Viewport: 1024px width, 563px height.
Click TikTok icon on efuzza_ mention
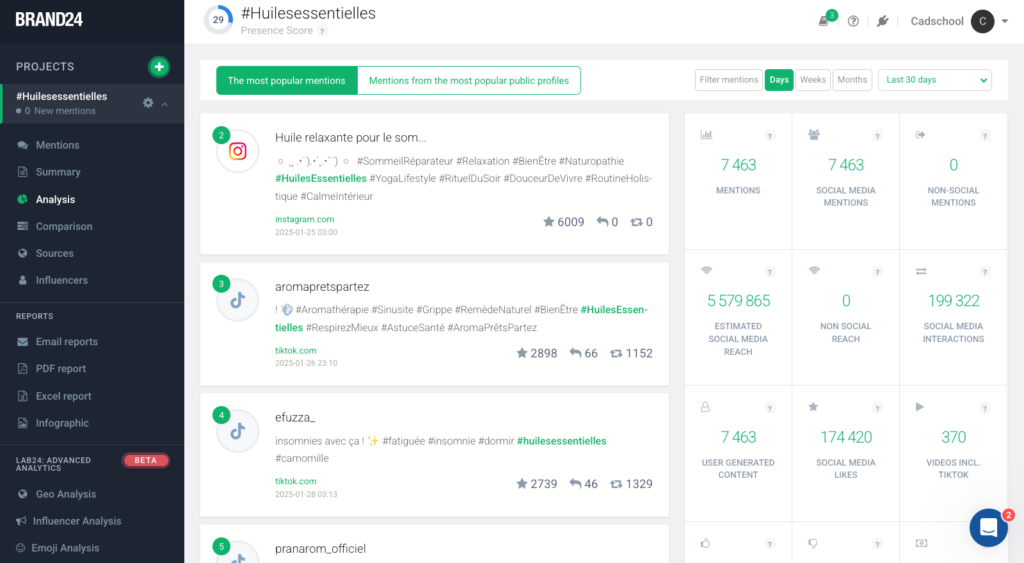pyautogui.click(x=238, y=431)
